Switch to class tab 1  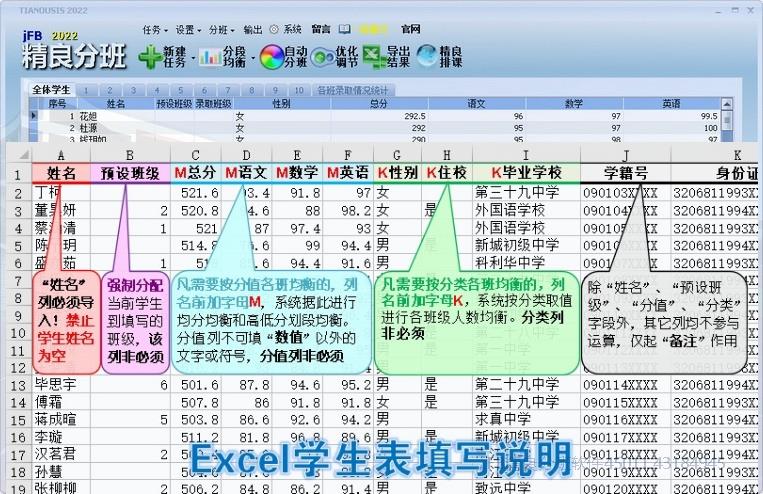(x=86, y=90)
